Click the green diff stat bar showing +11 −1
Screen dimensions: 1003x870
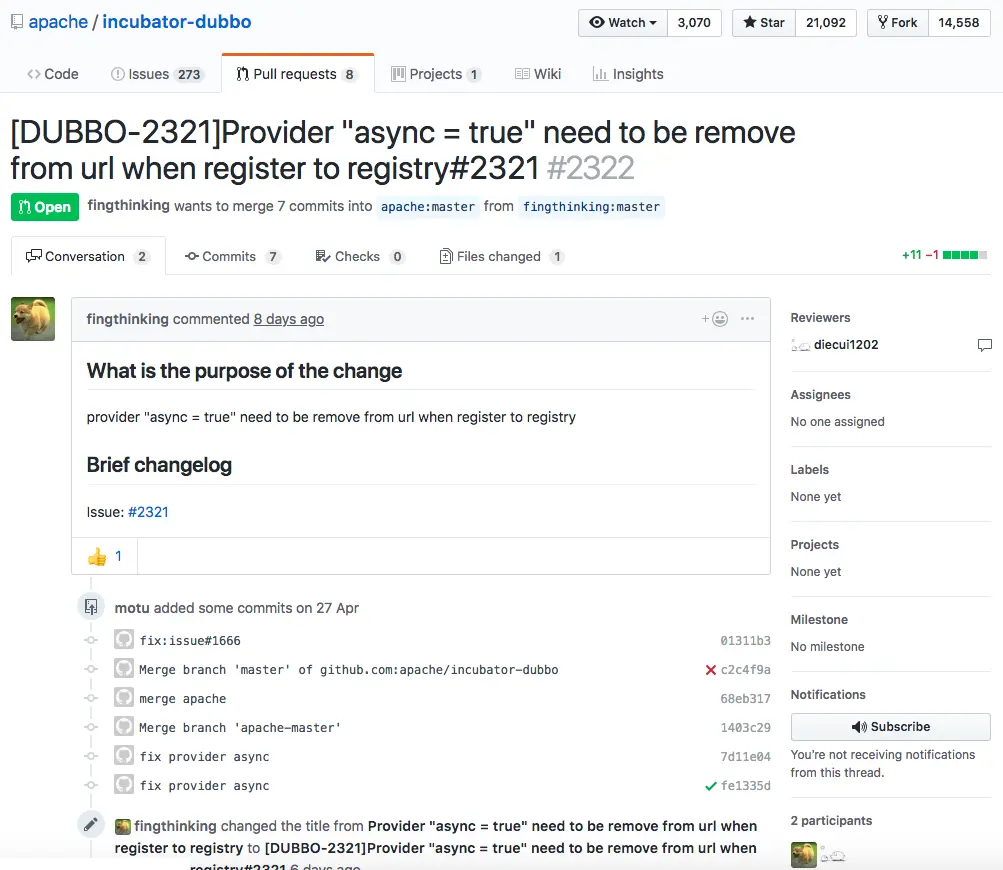point(963,254)
